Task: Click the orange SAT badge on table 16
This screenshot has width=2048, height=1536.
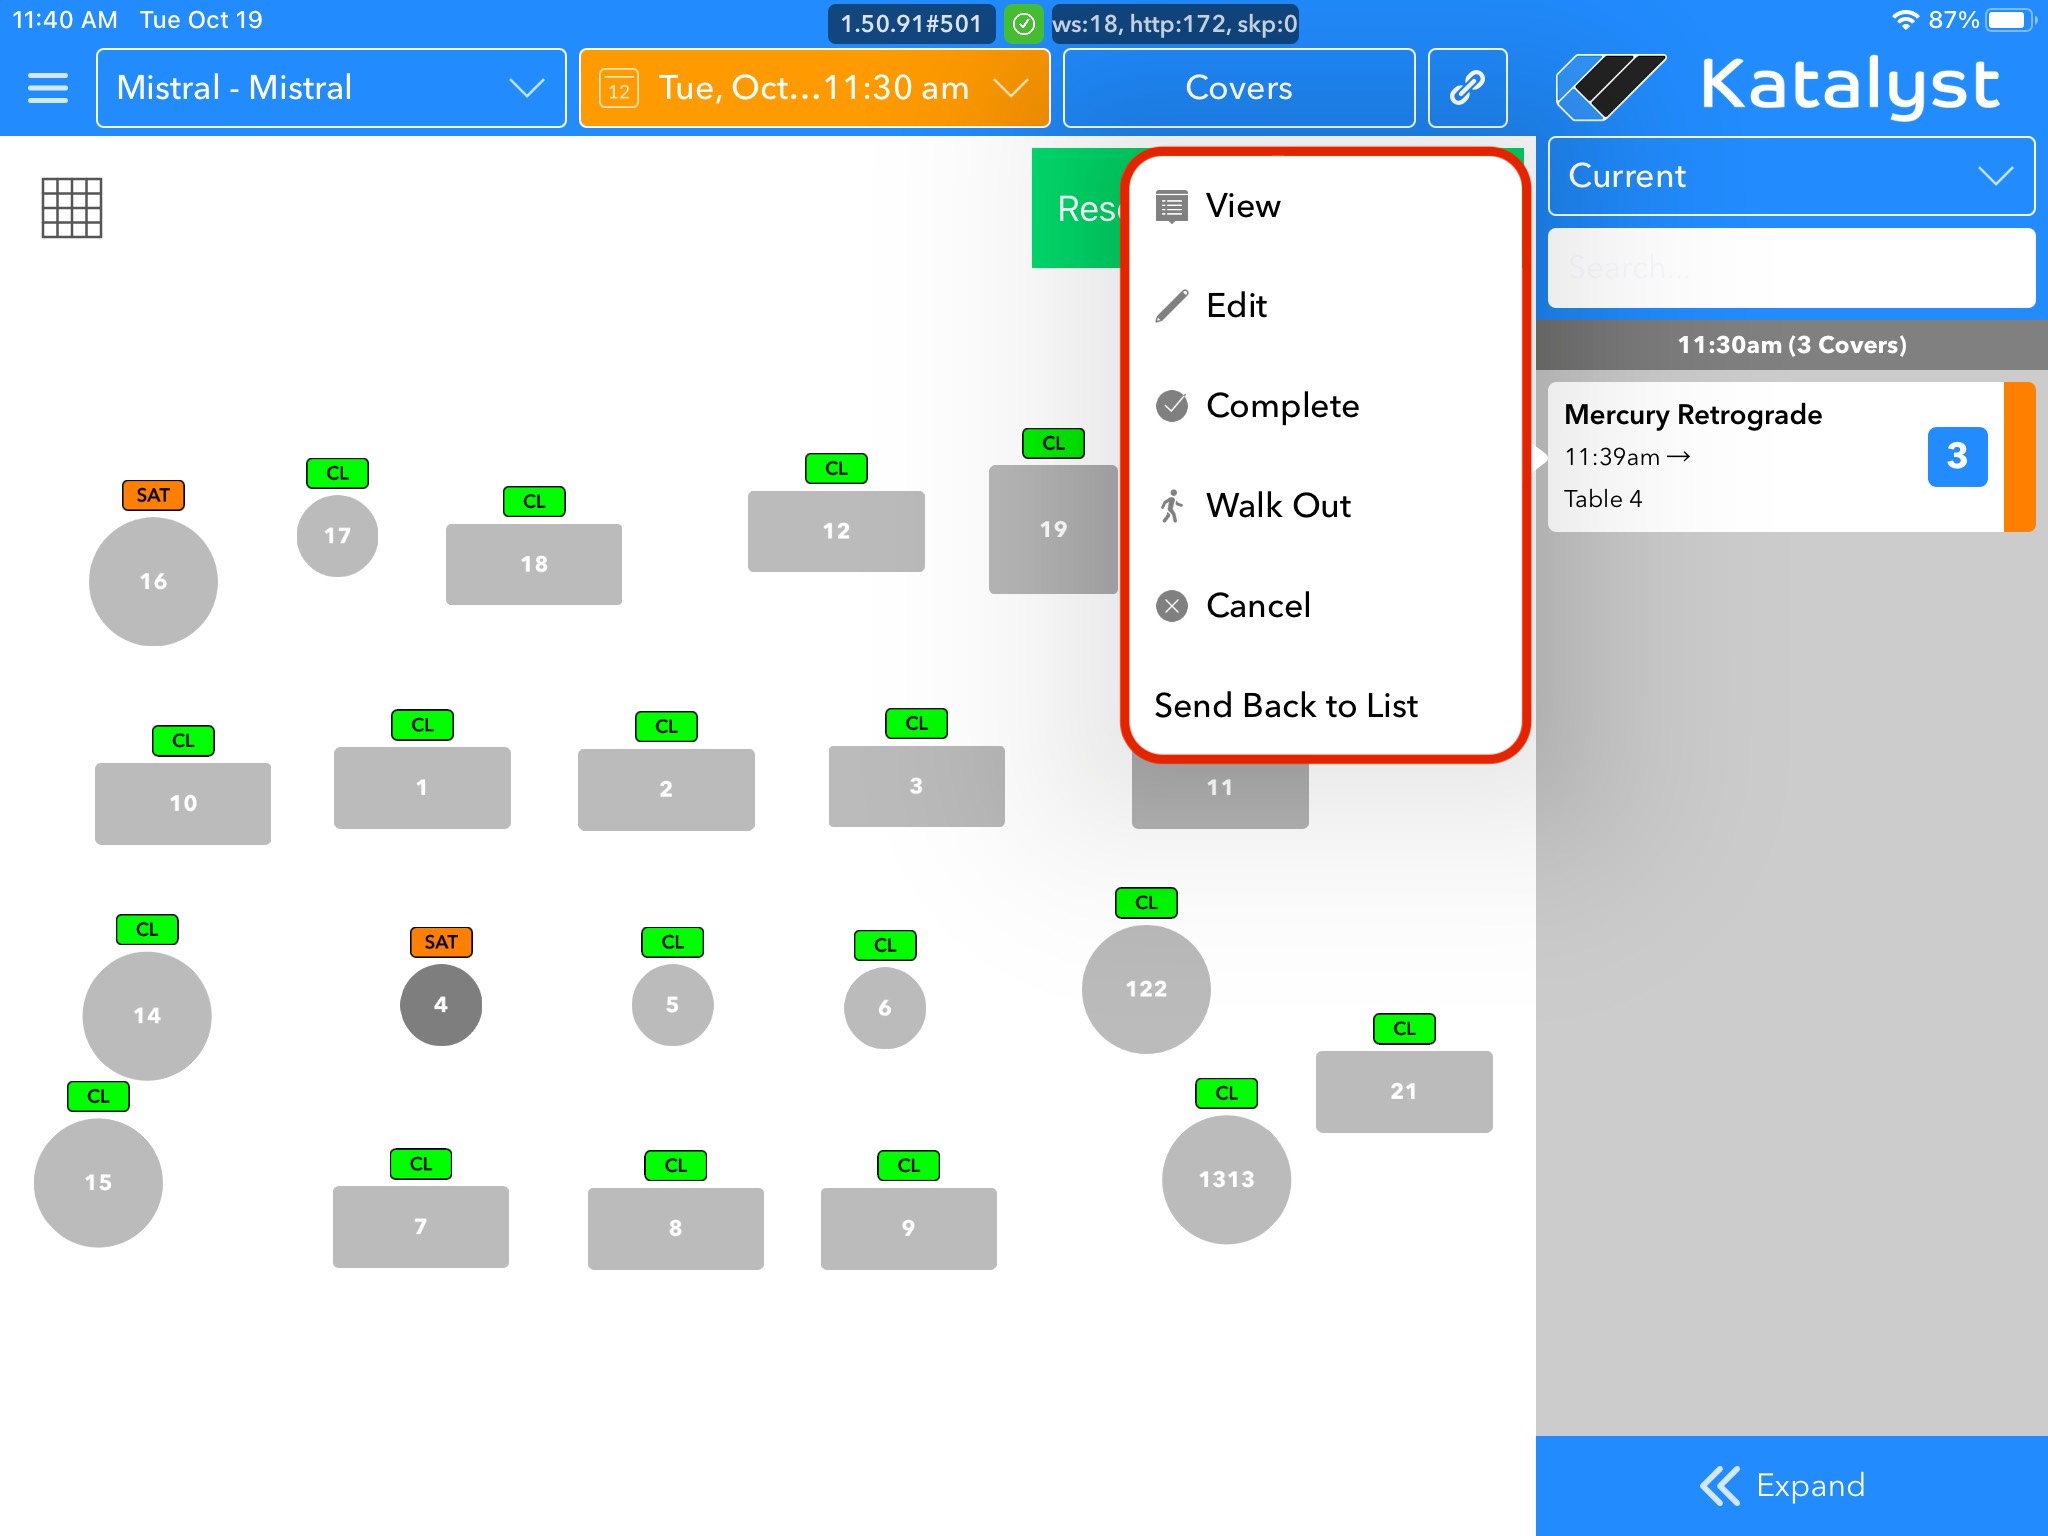Action: 153,495
